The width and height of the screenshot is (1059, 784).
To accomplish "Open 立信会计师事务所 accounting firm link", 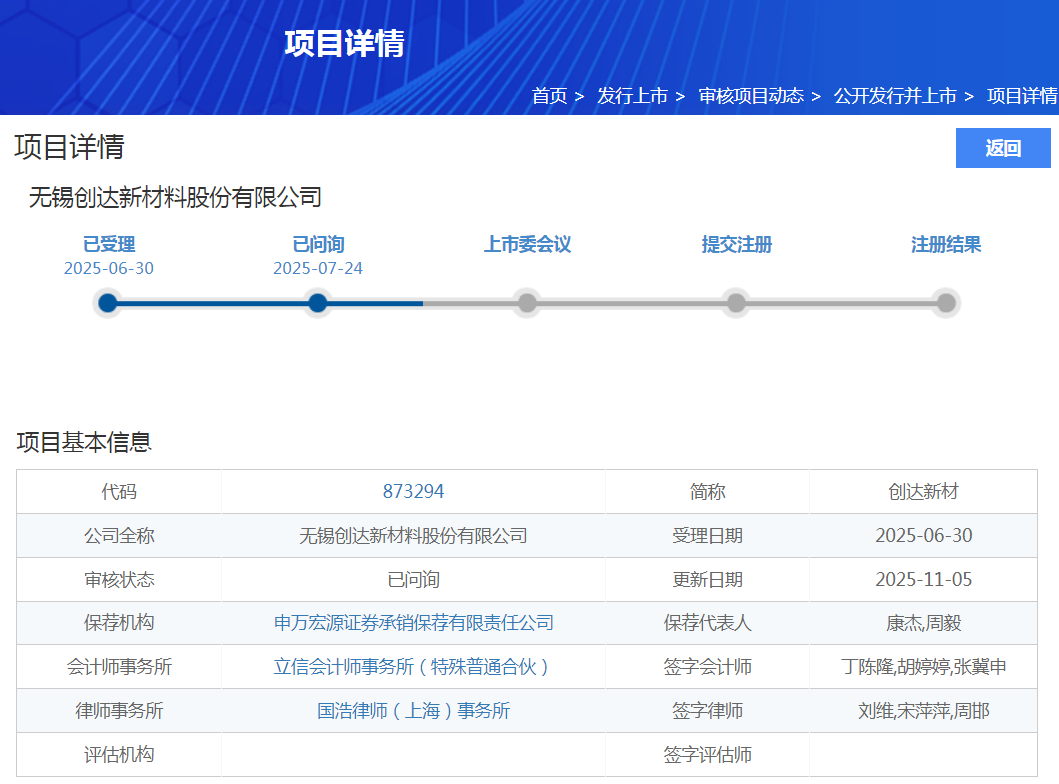I will click(x=413, y=667).
